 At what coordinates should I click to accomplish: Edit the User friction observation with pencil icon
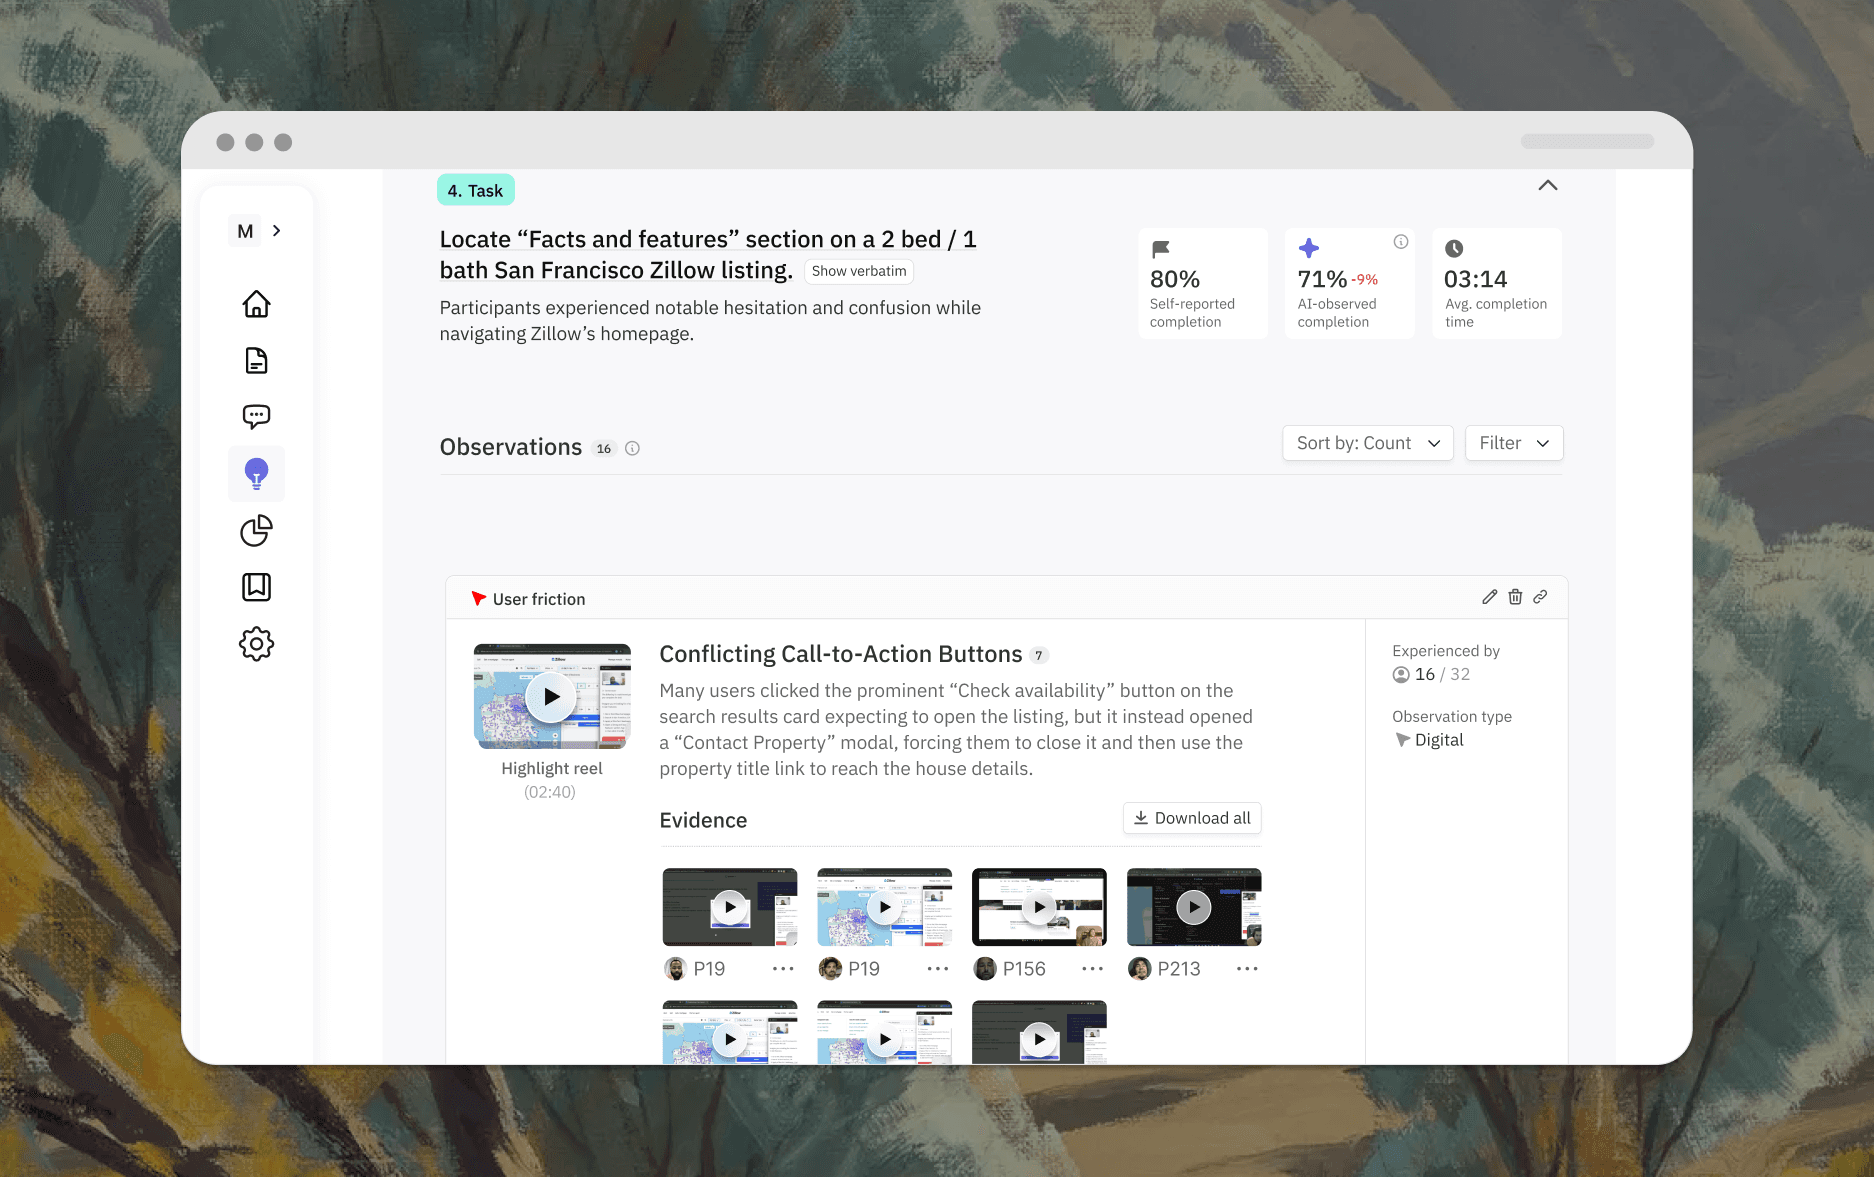click(x=1489, y=597)
